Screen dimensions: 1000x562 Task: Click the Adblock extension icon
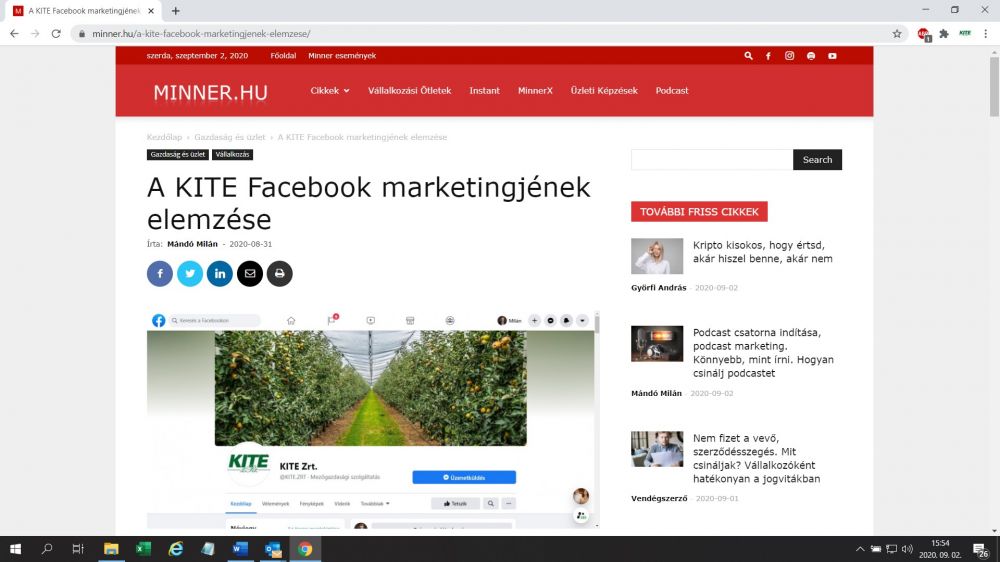point(923,34)
